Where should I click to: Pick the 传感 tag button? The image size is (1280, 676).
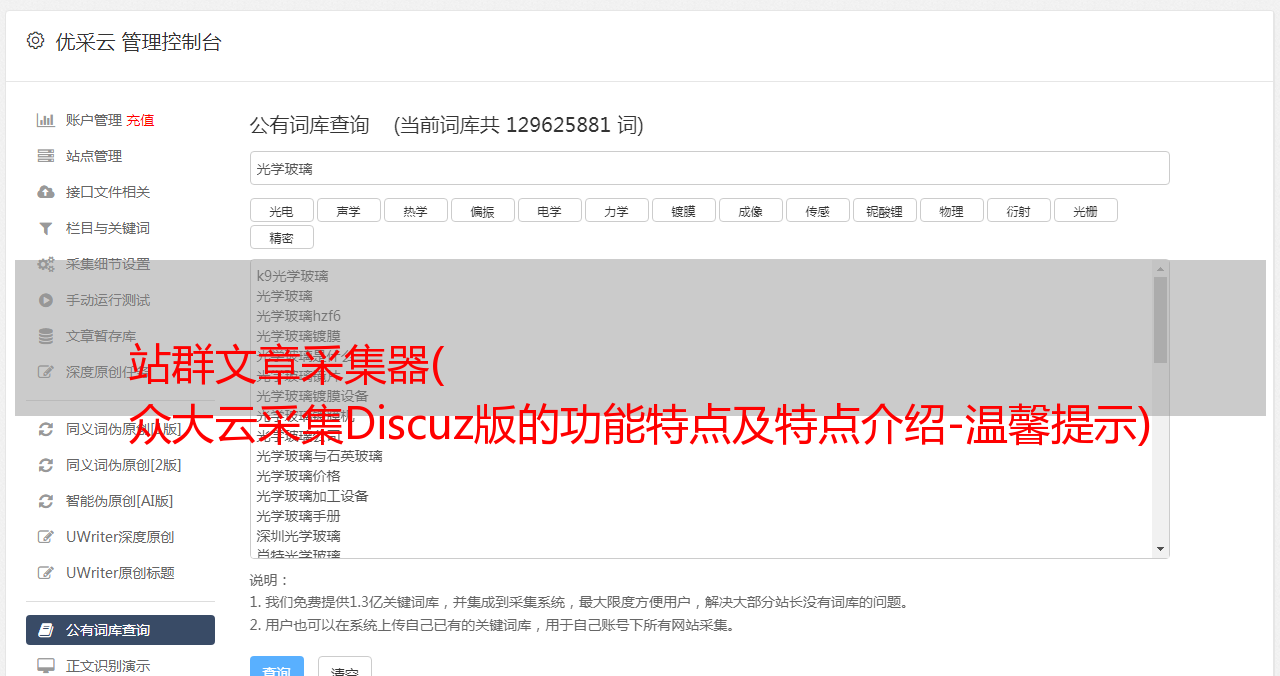pos(817,210)
